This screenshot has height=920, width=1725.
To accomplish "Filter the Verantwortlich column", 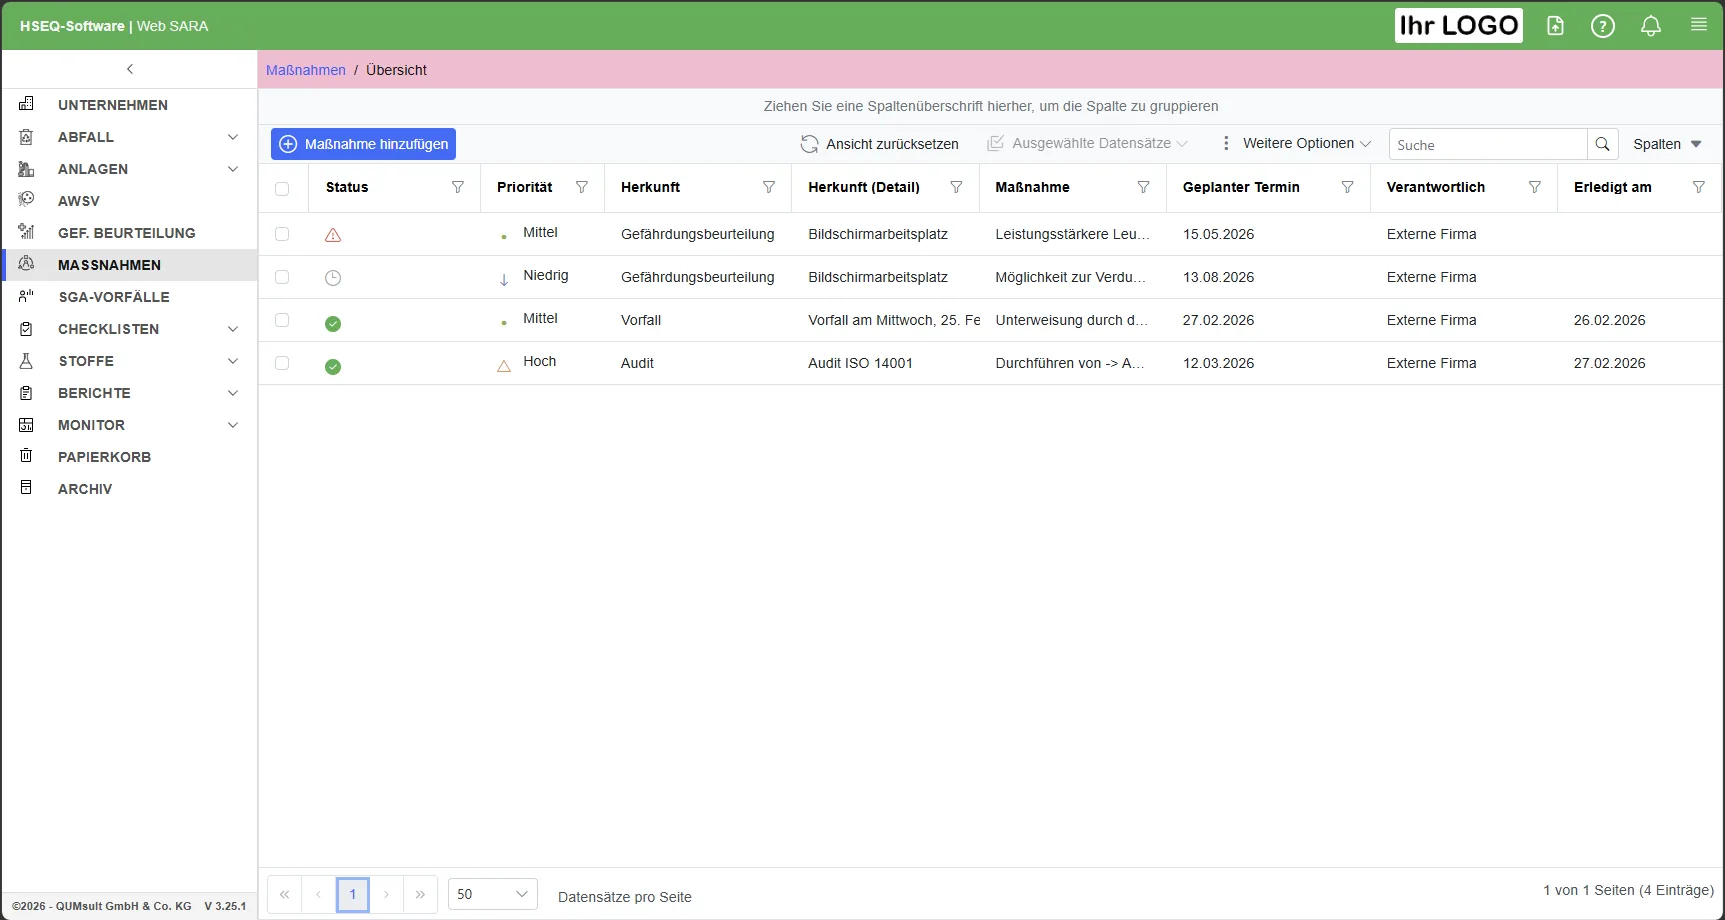I will tap(1534, 187).
